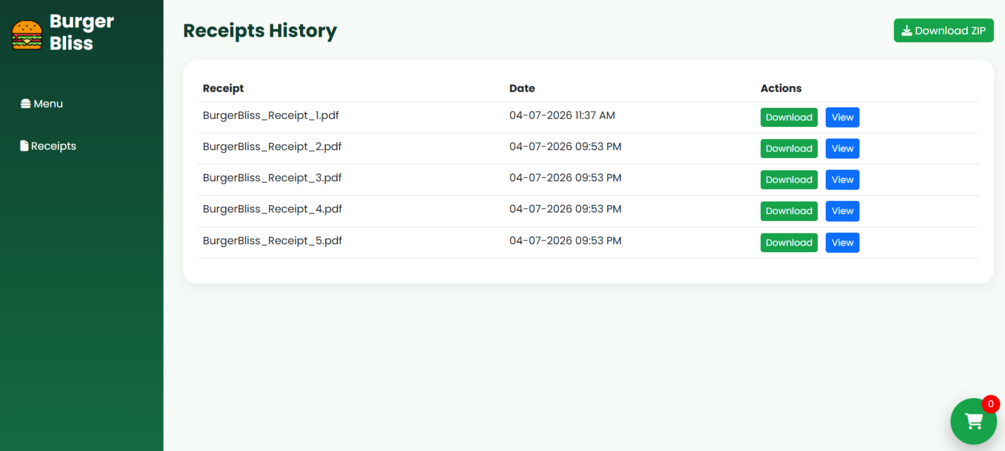Open the Menu sidebar item
This screenshot has width=1005, height=451.
(42, 104)
